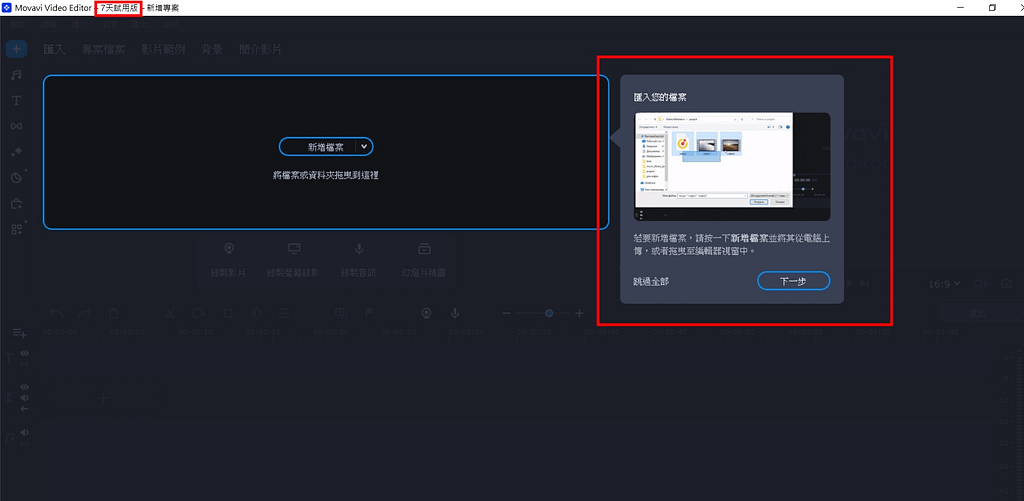Switch to the 匯入 tab
Viewport: 1024px width, 501px height.
[x=54, y=50]
